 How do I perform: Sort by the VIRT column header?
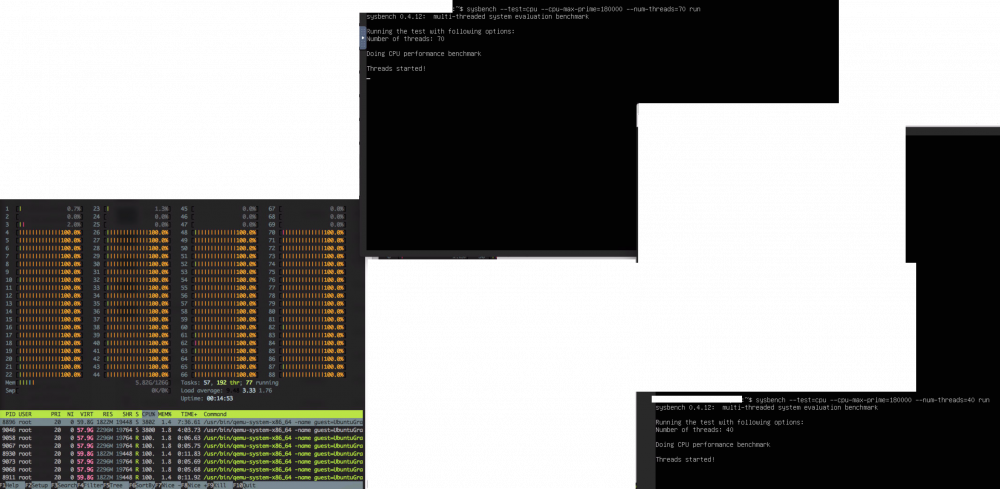pyautogui.click(x=87, y=414)
